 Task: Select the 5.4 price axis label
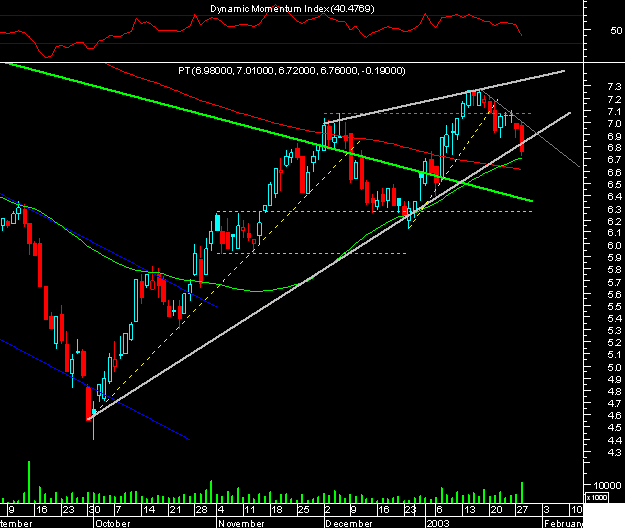(614, 318)
